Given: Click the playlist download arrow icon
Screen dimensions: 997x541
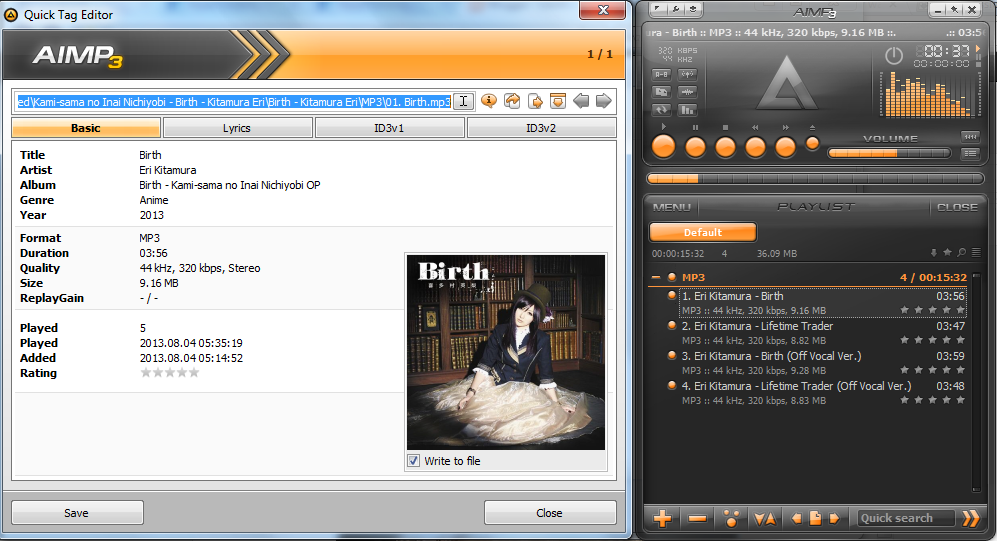Looking at the screenshot, I should 933,253.
